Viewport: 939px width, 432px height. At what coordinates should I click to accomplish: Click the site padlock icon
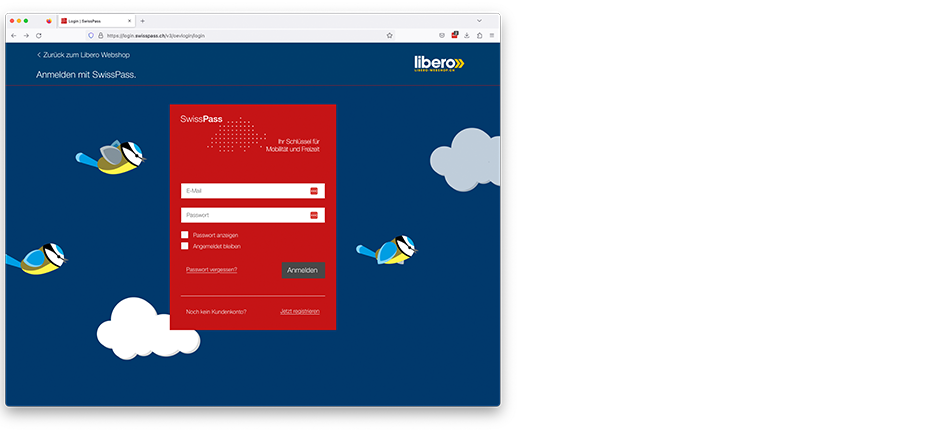(x=100, y=36)
